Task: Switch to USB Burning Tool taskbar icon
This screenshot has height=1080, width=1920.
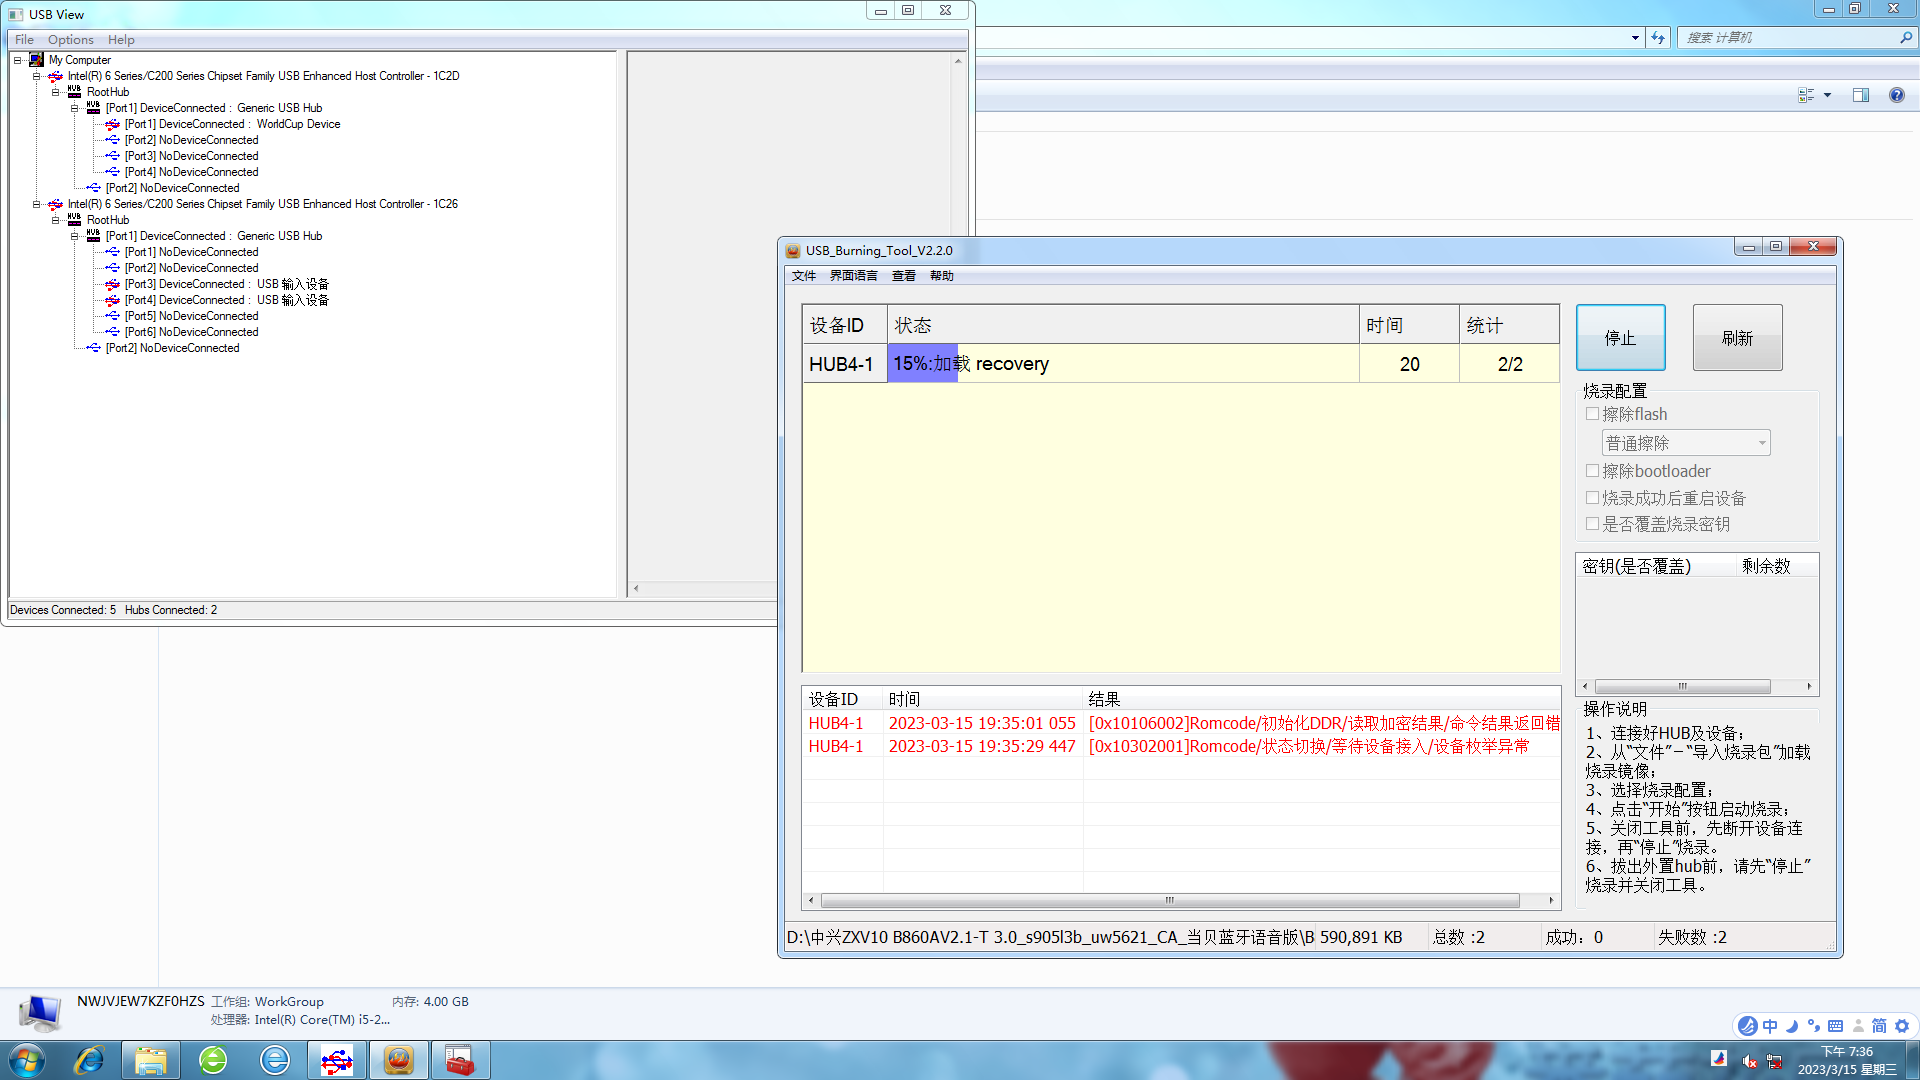Action: click(399, 1060)
